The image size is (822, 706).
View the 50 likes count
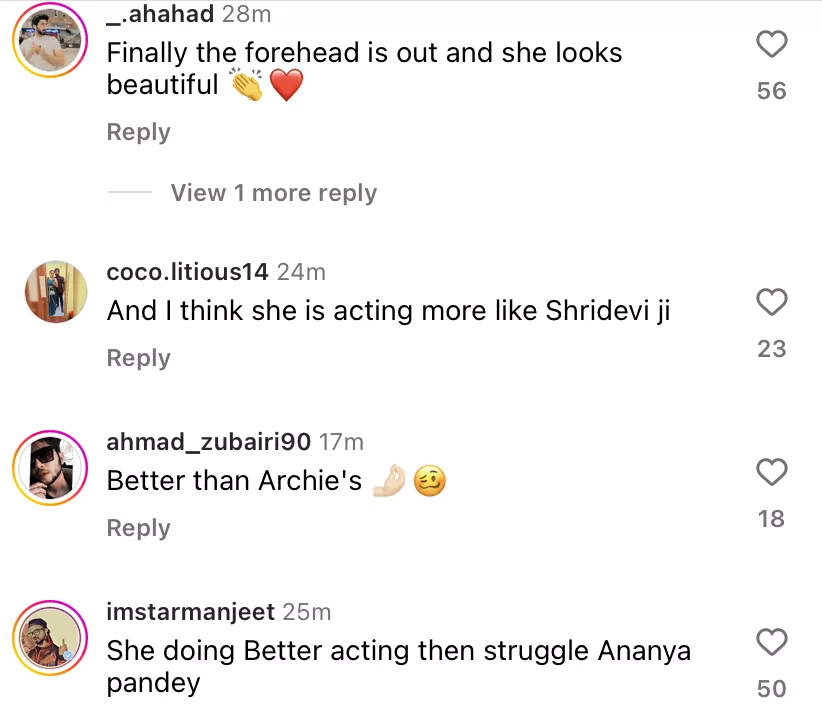(x=771, y=689)
